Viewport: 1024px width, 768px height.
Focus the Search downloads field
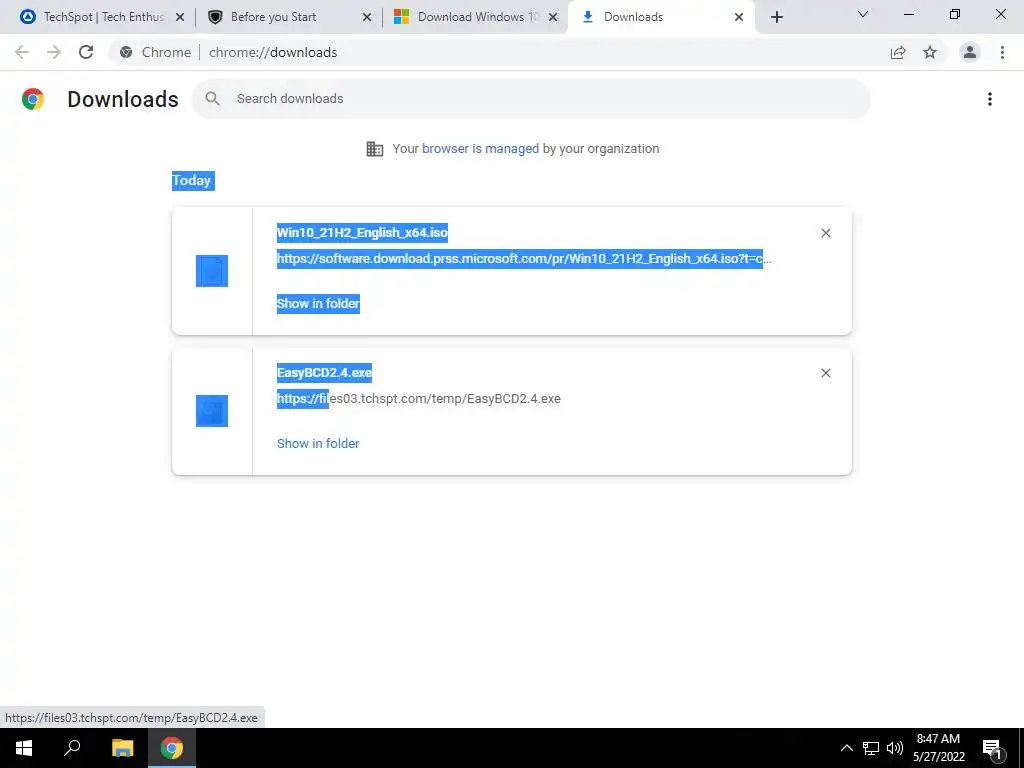tap(531, 99)
